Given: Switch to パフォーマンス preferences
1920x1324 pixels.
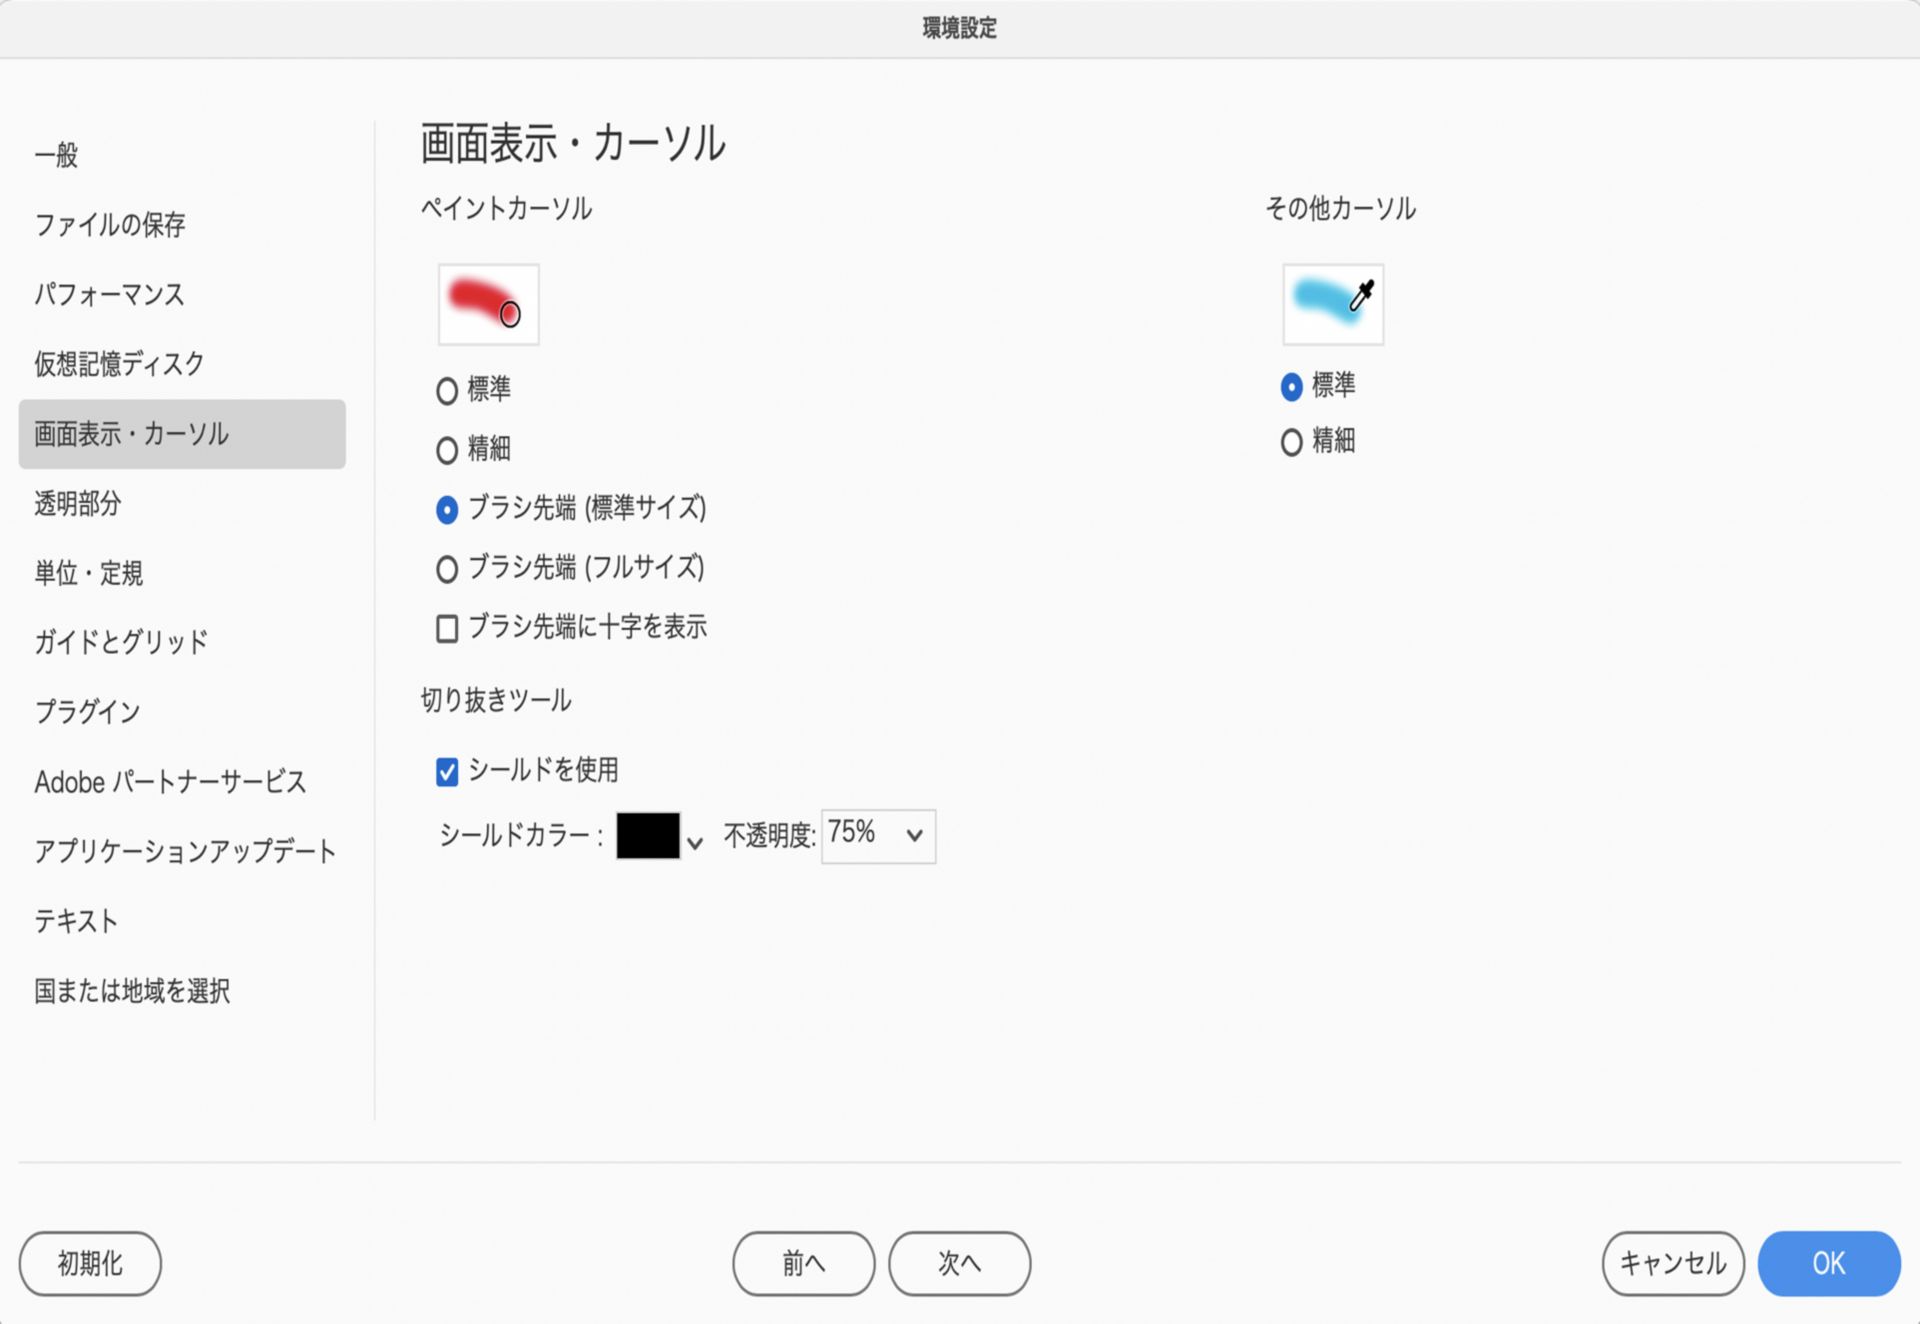Looking at the screenshot, I should (109, 294).
